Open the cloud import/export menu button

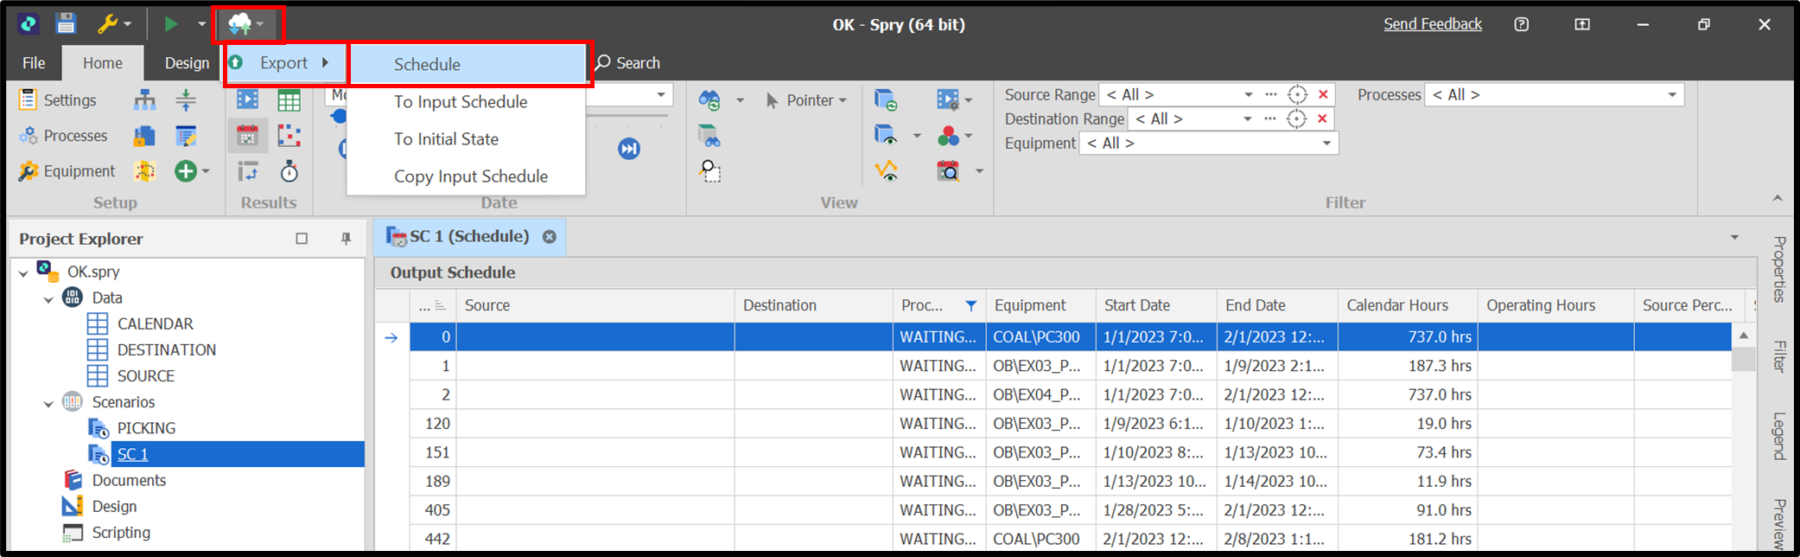246,23
